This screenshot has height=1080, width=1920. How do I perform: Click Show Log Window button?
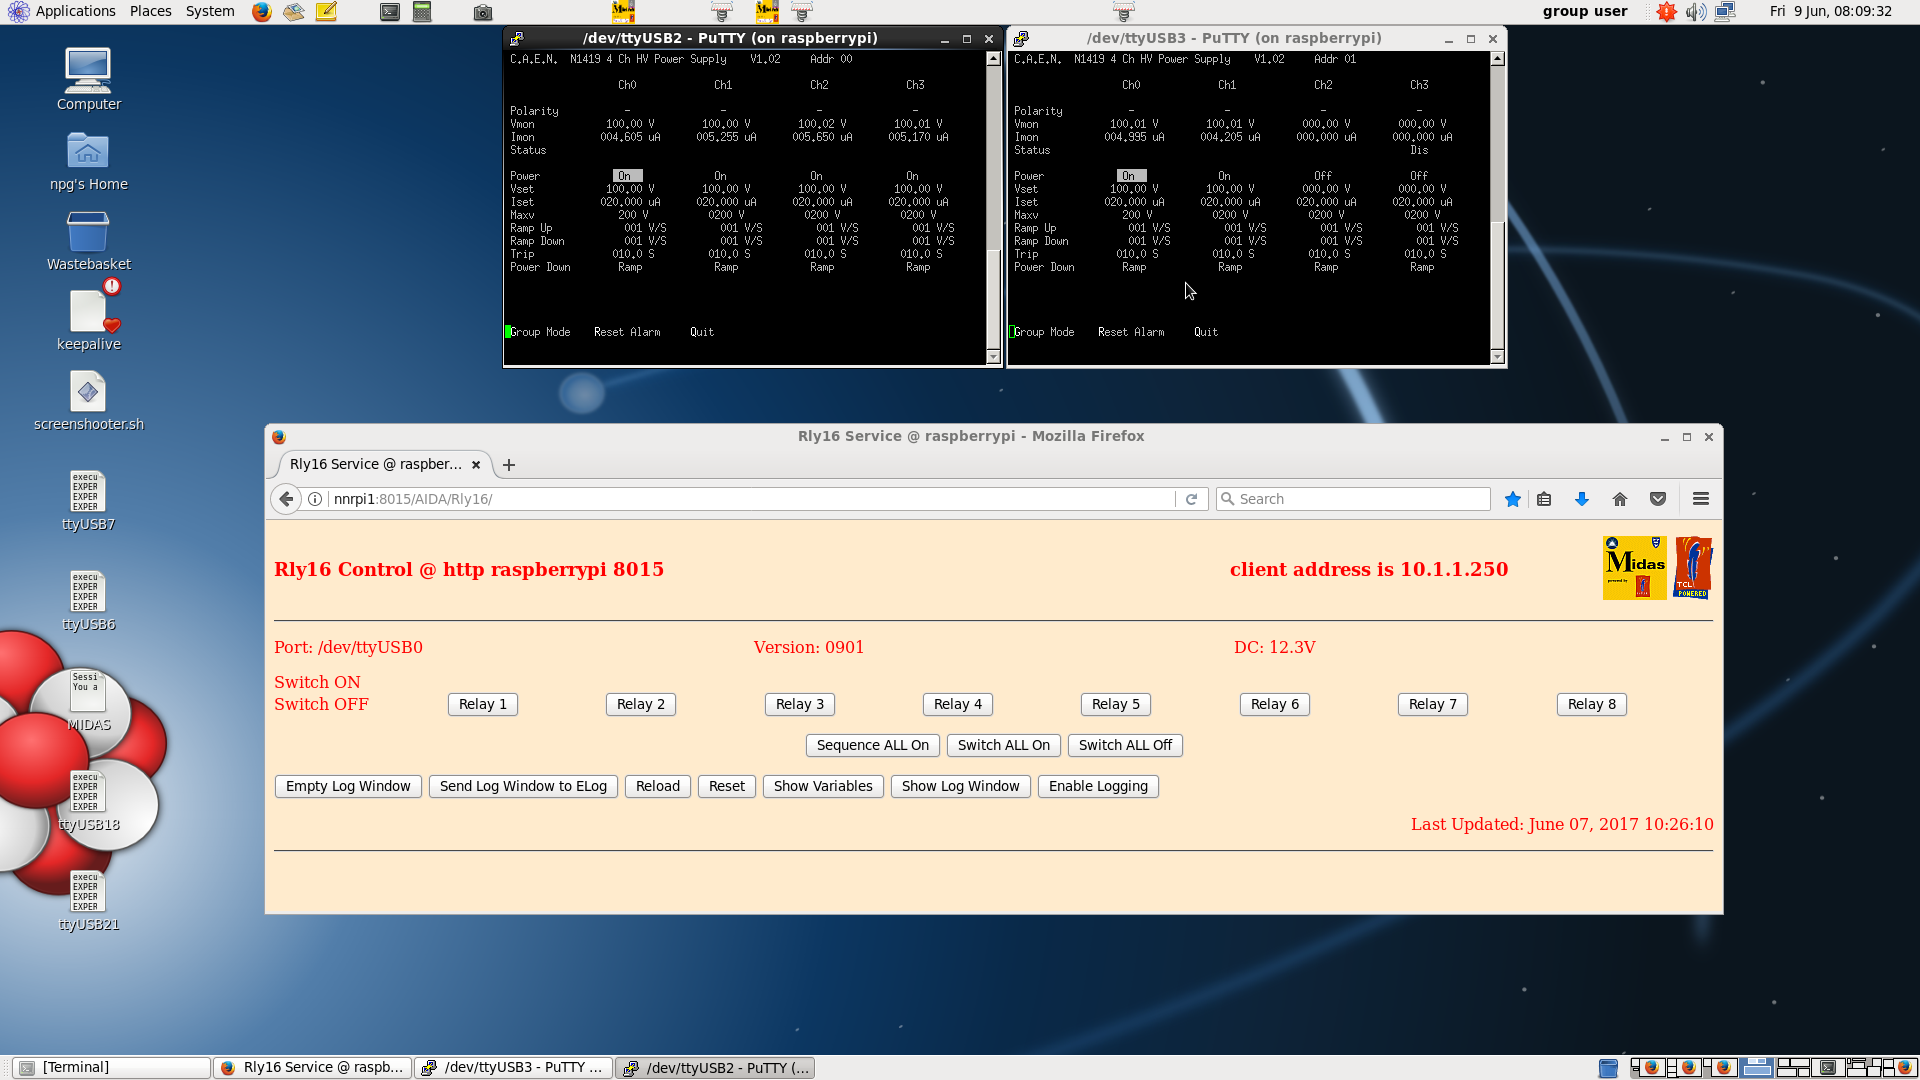tap(960, 786)
